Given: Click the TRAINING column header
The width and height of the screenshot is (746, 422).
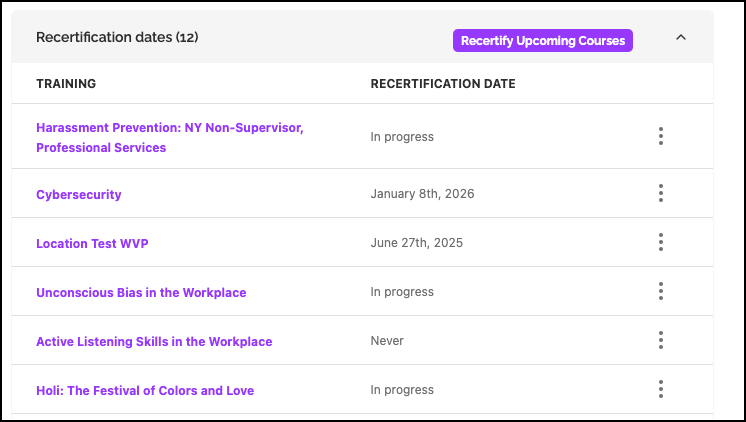Looking at the screenshot, I should (66, 84).
